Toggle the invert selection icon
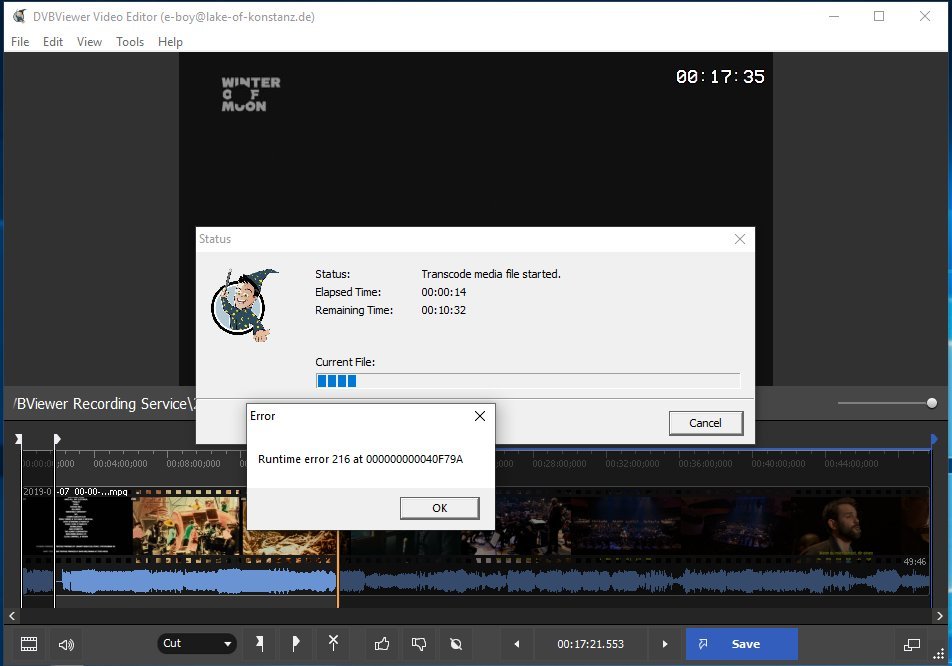Viewport: 952px width, 666px height. (456, 644)
